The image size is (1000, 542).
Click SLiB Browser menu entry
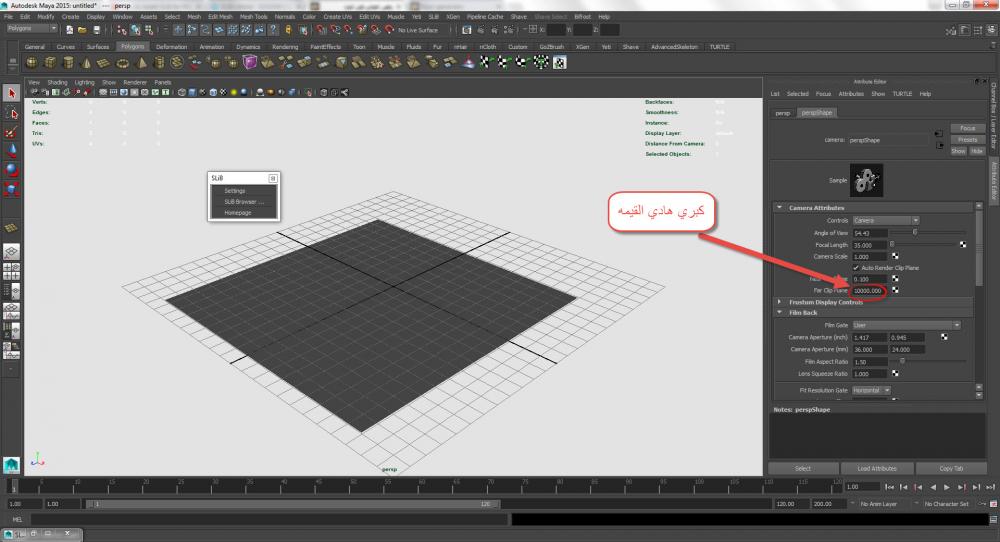[244, 201]
